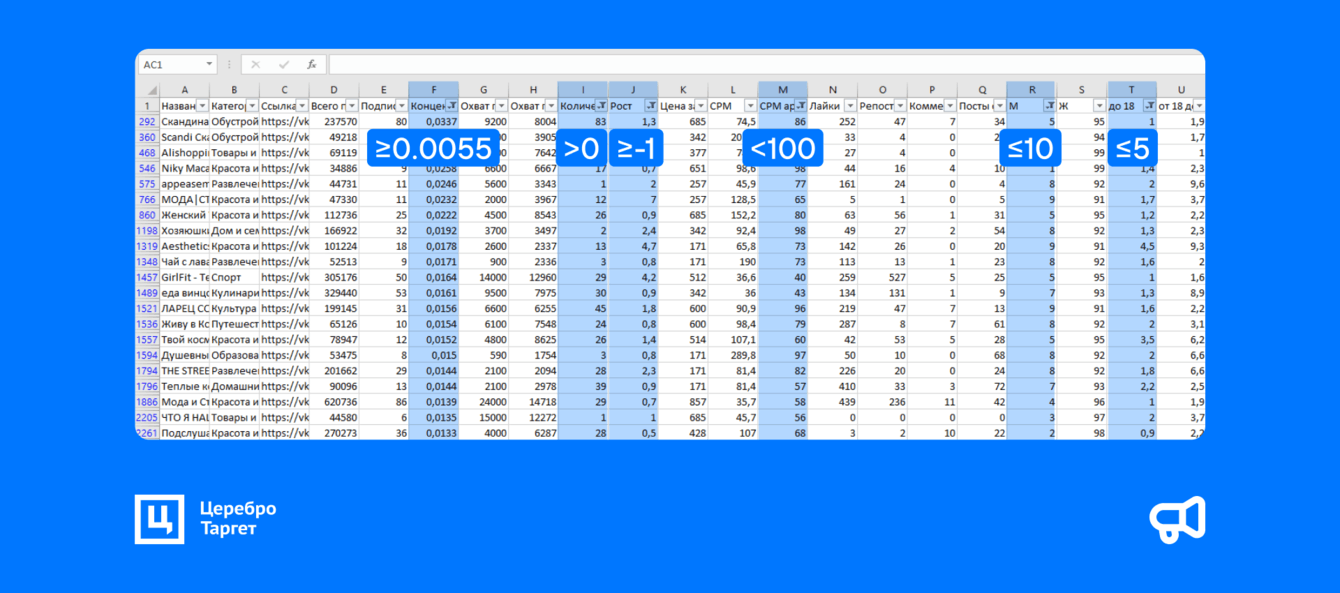Open filter dropdown in column G header cell
This screenshot has width=1340, height=593.
(501, 105)
